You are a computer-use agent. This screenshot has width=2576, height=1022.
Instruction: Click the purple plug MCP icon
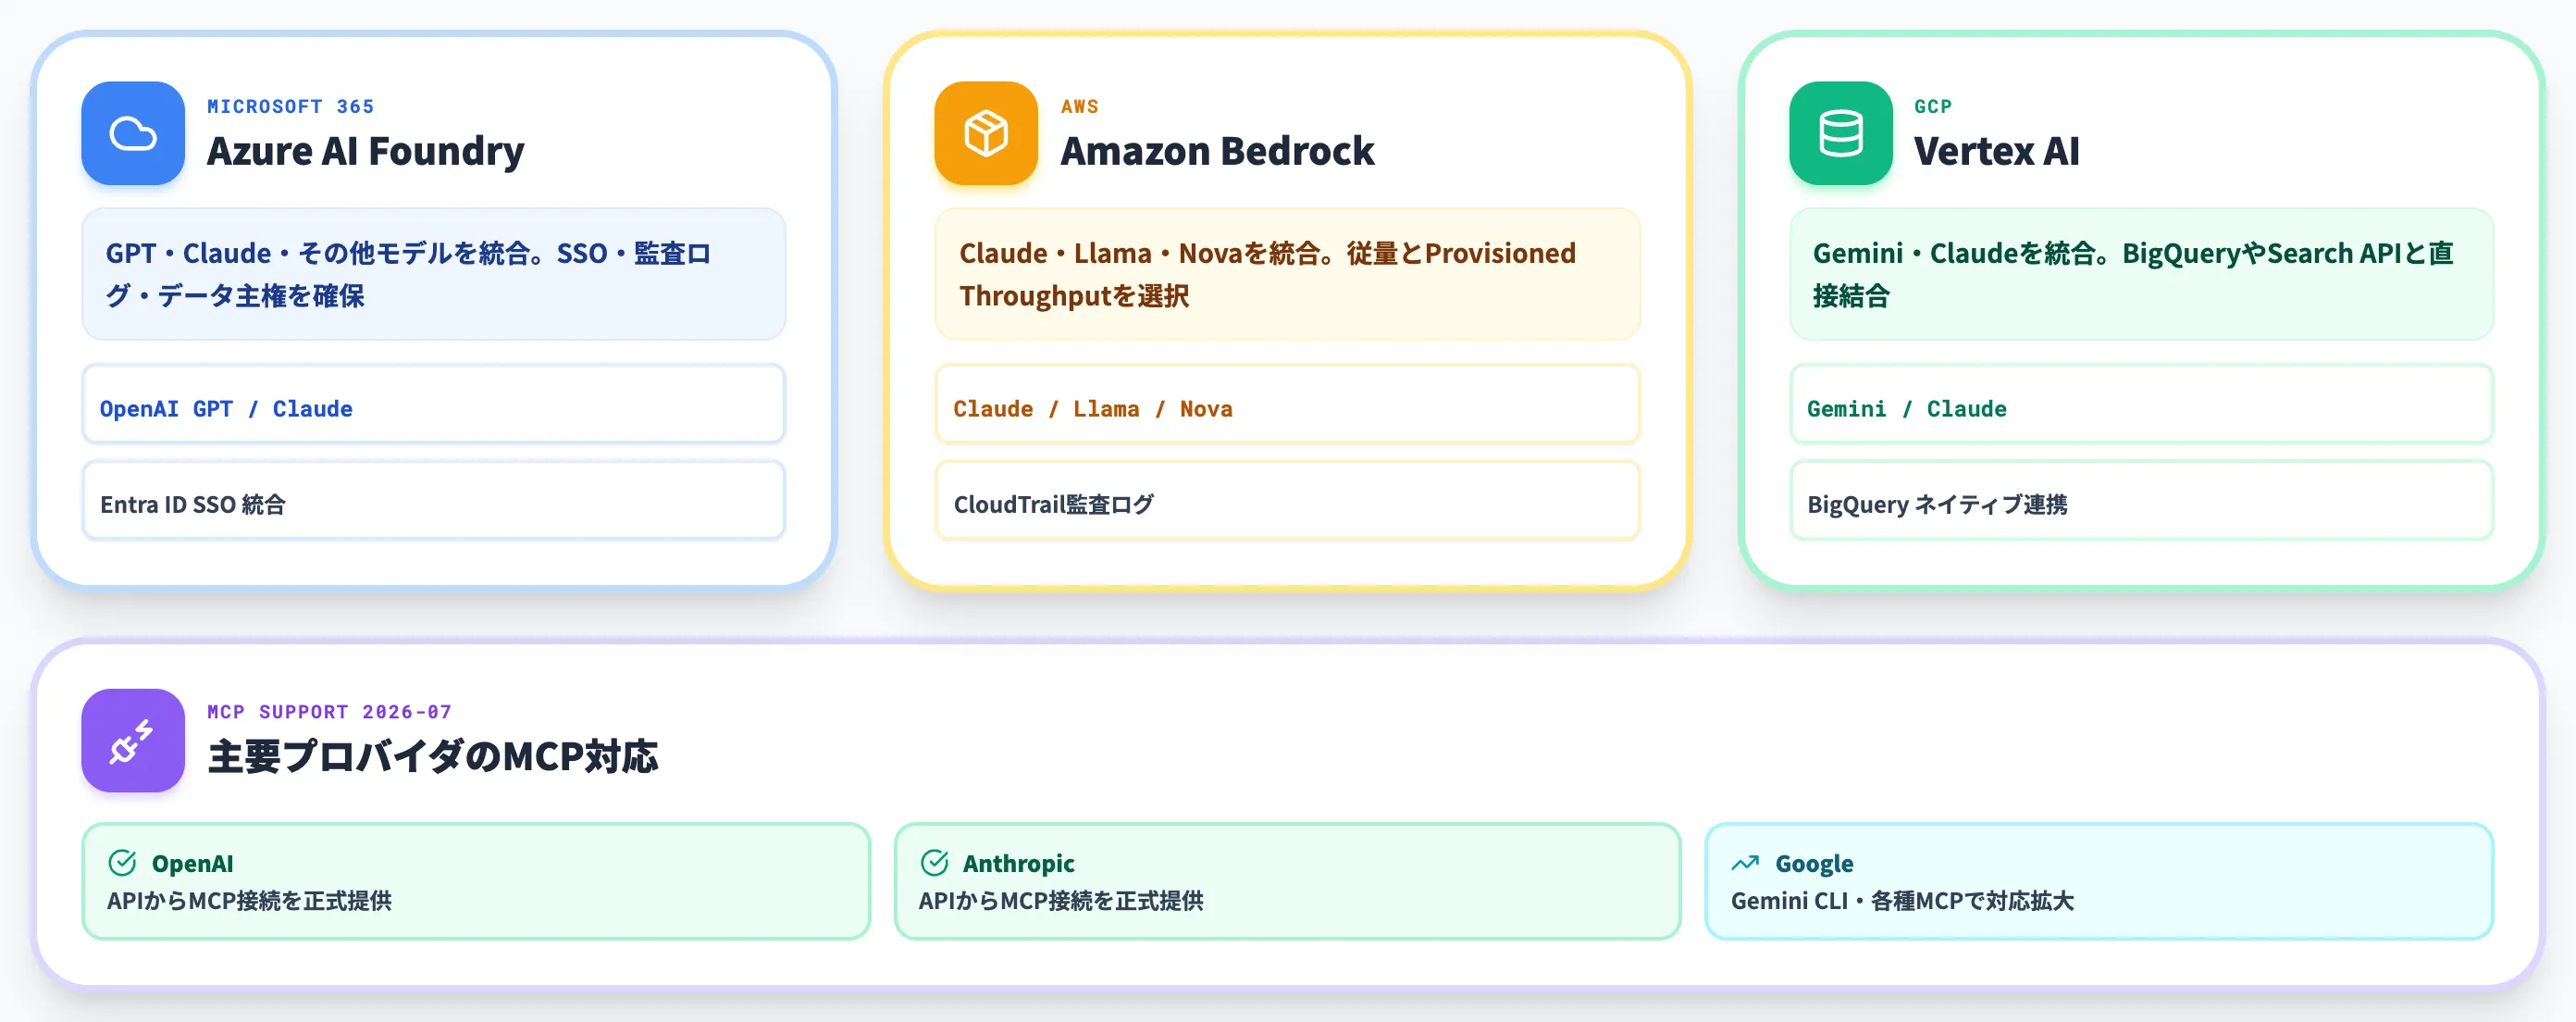(x=133, y=740)
